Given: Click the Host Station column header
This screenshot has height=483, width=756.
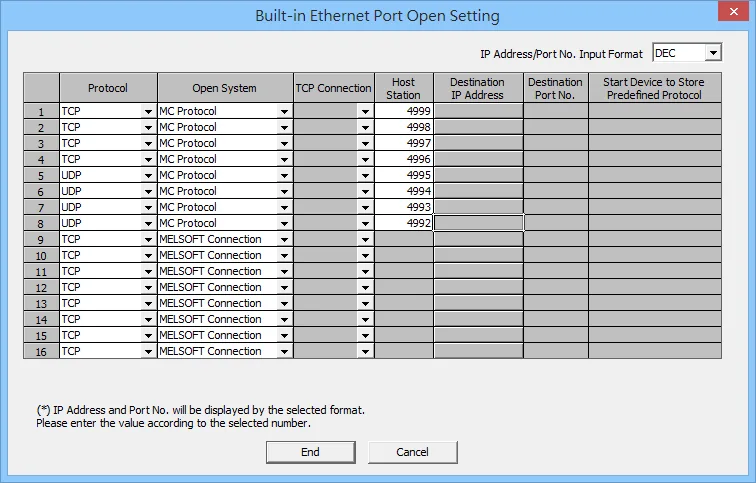Looking at the screenshot, I should click(x=404, y=88).
